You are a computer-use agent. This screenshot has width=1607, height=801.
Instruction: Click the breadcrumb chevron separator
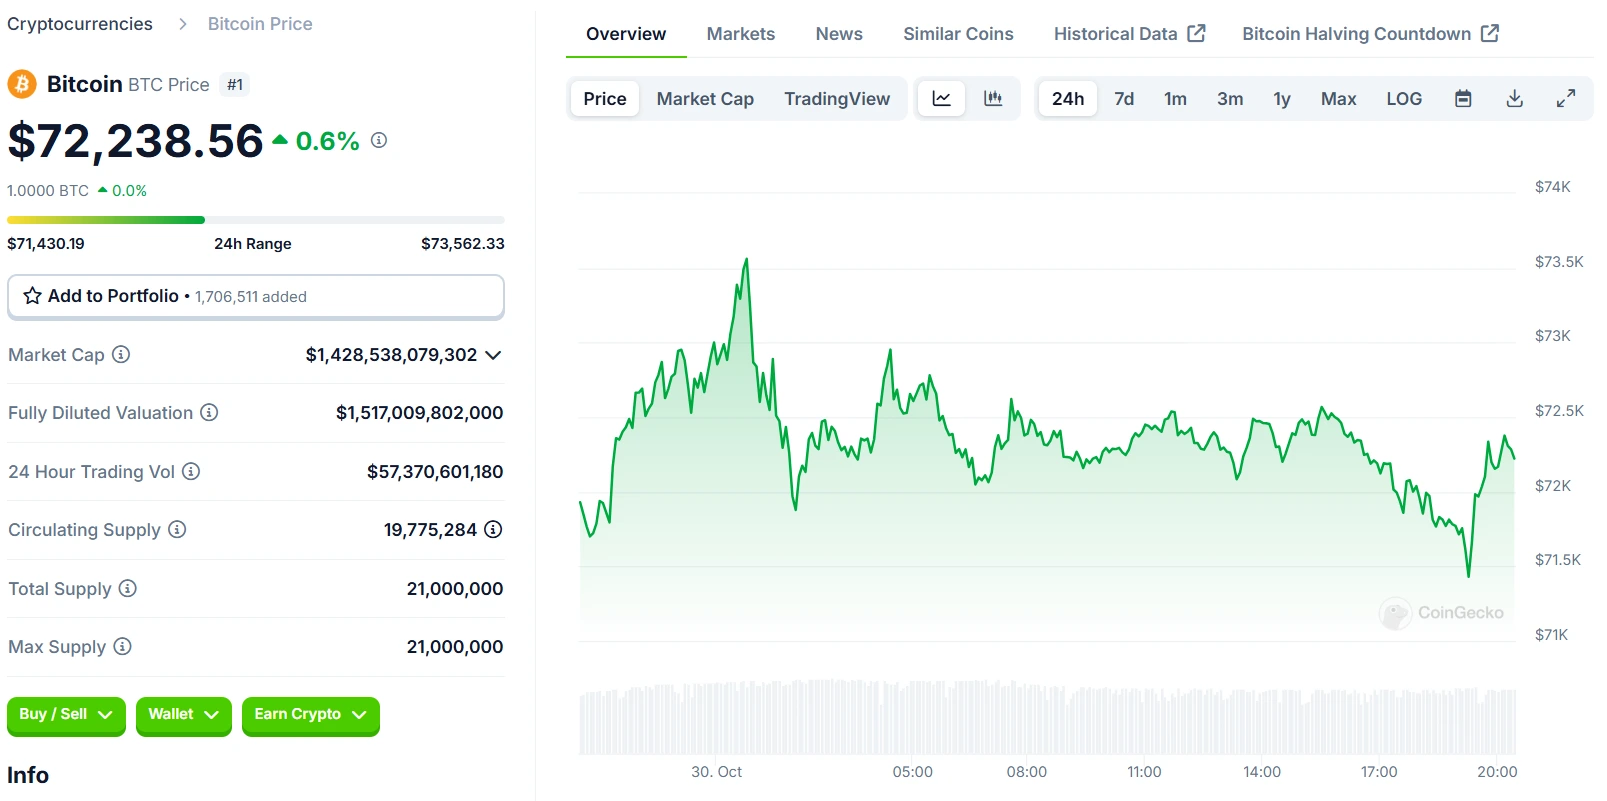click(182, 24)
